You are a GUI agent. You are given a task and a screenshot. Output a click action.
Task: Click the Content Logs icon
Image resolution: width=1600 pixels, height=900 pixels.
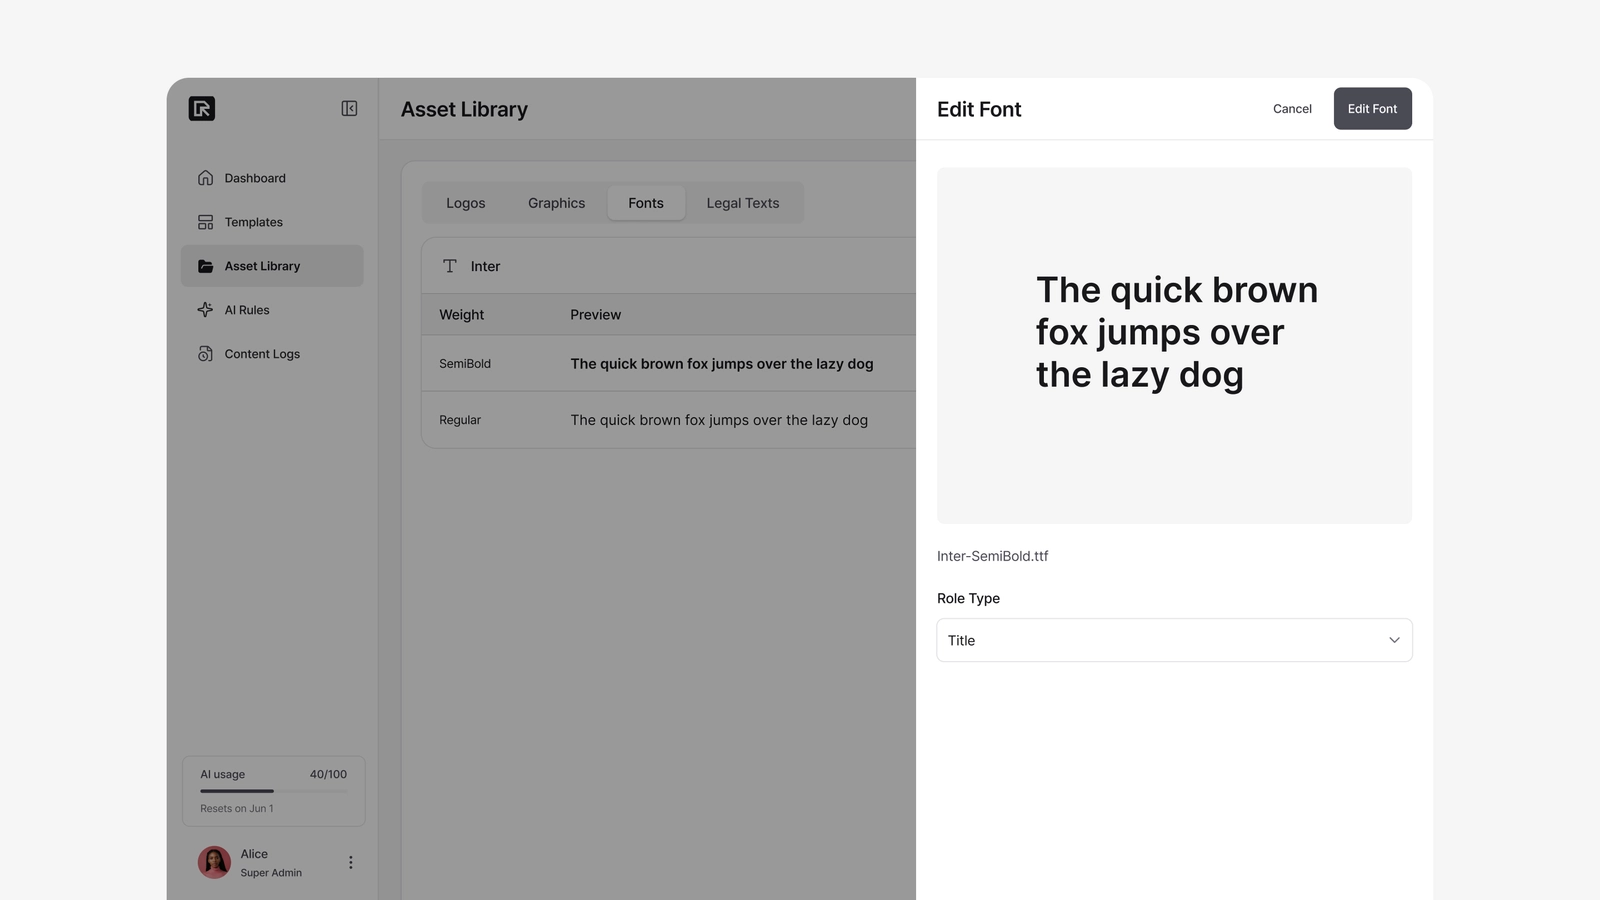(205, 354)
